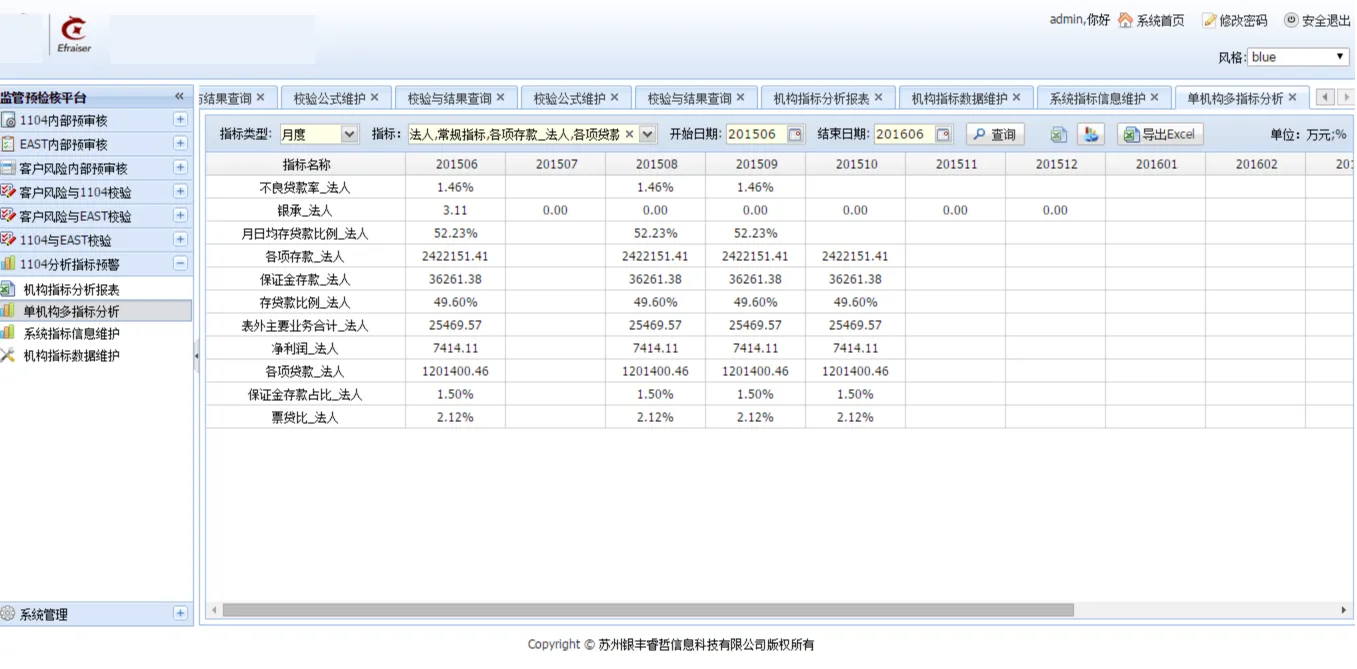The height and width of the screenshot is (669, 1357).
Task: Collapse the sidebar with double-arrow icon
Action: (x=180, y=97)
